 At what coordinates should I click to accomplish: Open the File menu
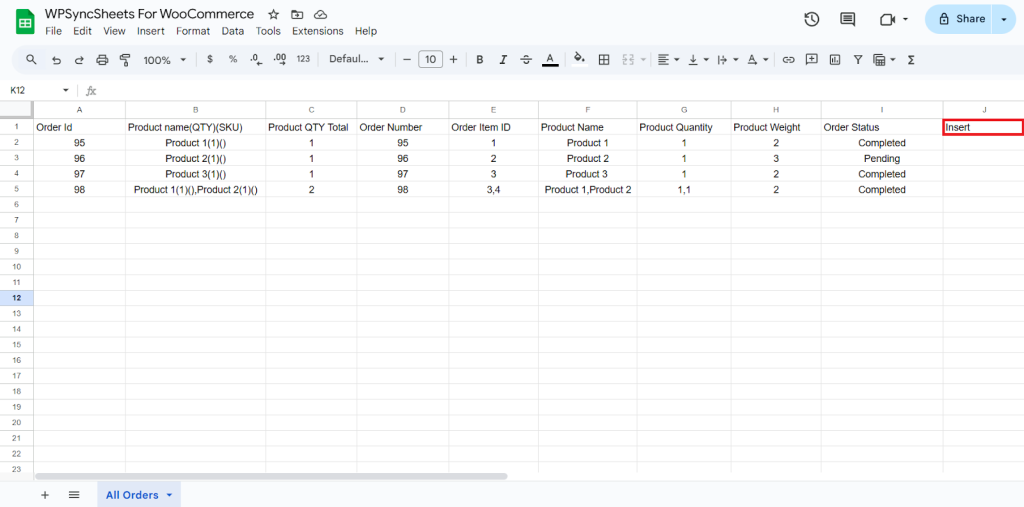pos(54,31)
